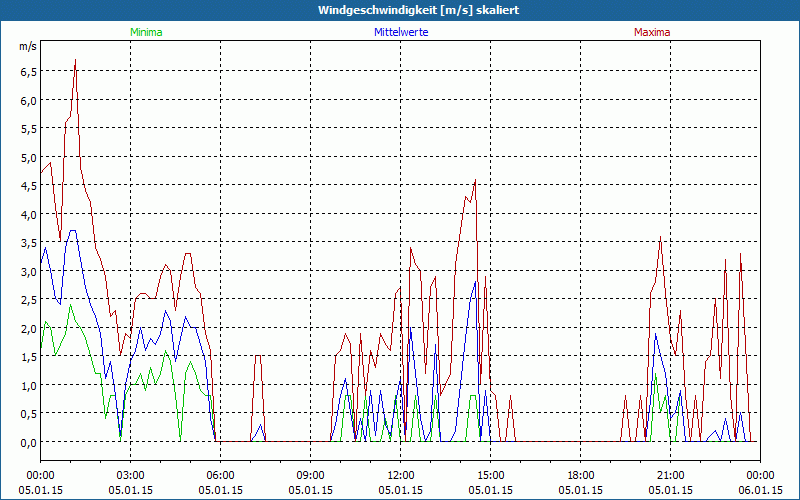Click the 18:00 time axis label

[581, 476]
